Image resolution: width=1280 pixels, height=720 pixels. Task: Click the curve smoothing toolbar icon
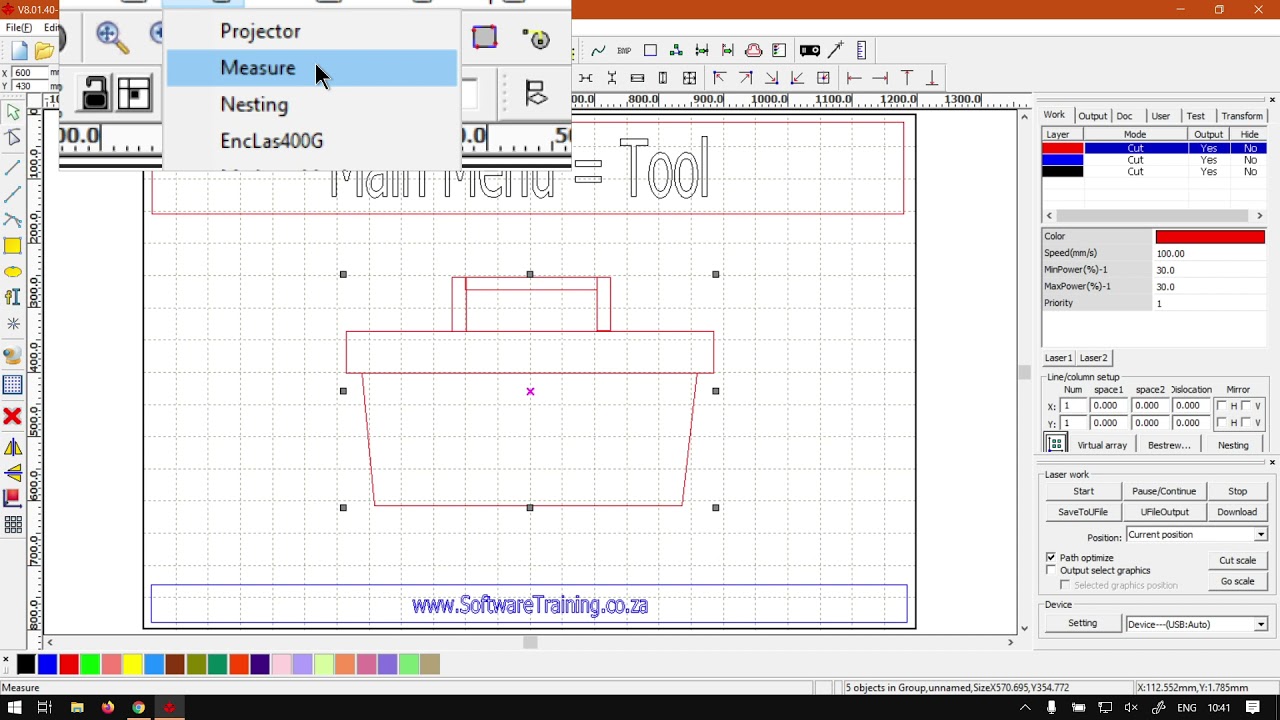598,50
